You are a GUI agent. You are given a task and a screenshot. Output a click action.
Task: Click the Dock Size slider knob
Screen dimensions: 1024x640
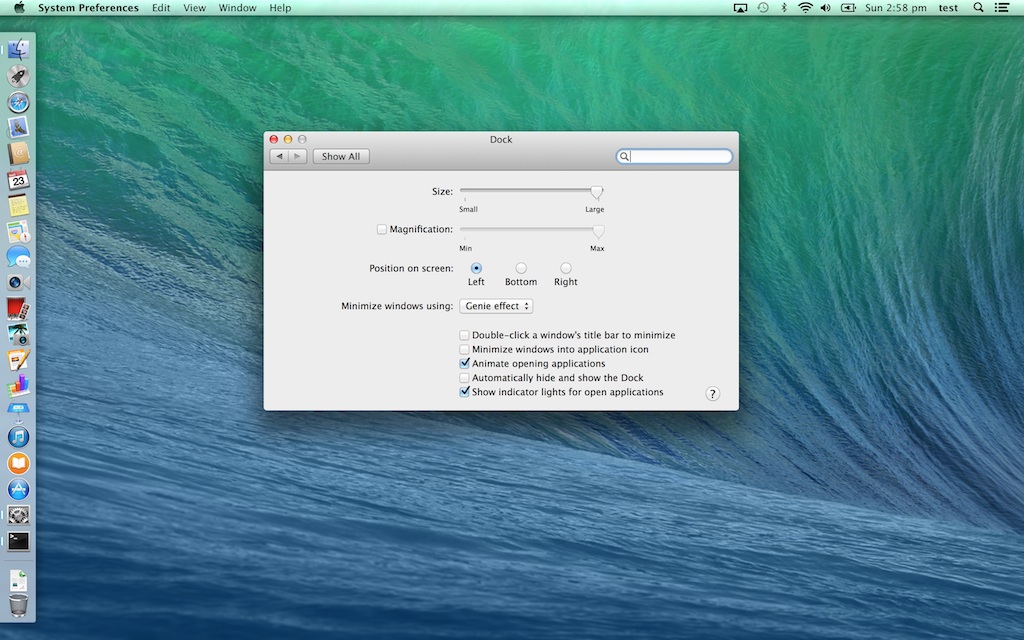pyautogui.click(x=596, y=192)
